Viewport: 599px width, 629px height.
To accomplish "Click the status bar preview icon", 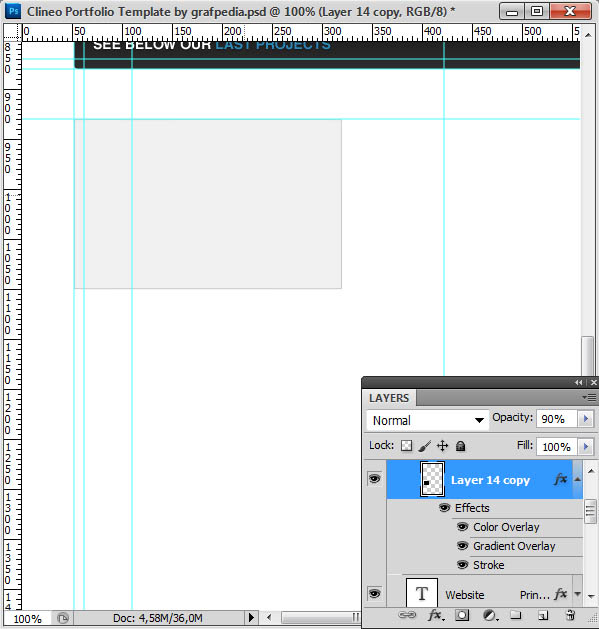I will point(63,618).
